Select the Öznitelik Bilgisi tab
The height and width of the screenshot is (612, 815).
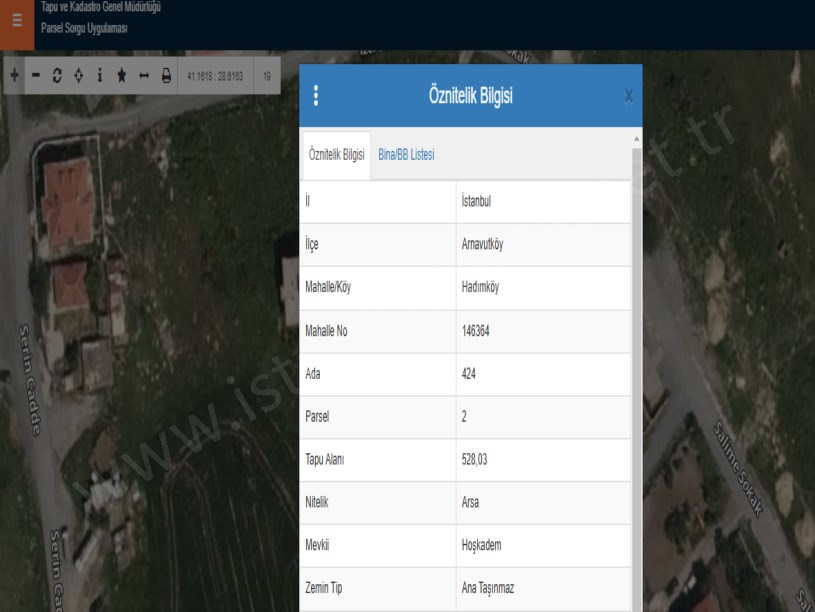tap(336, 156)
